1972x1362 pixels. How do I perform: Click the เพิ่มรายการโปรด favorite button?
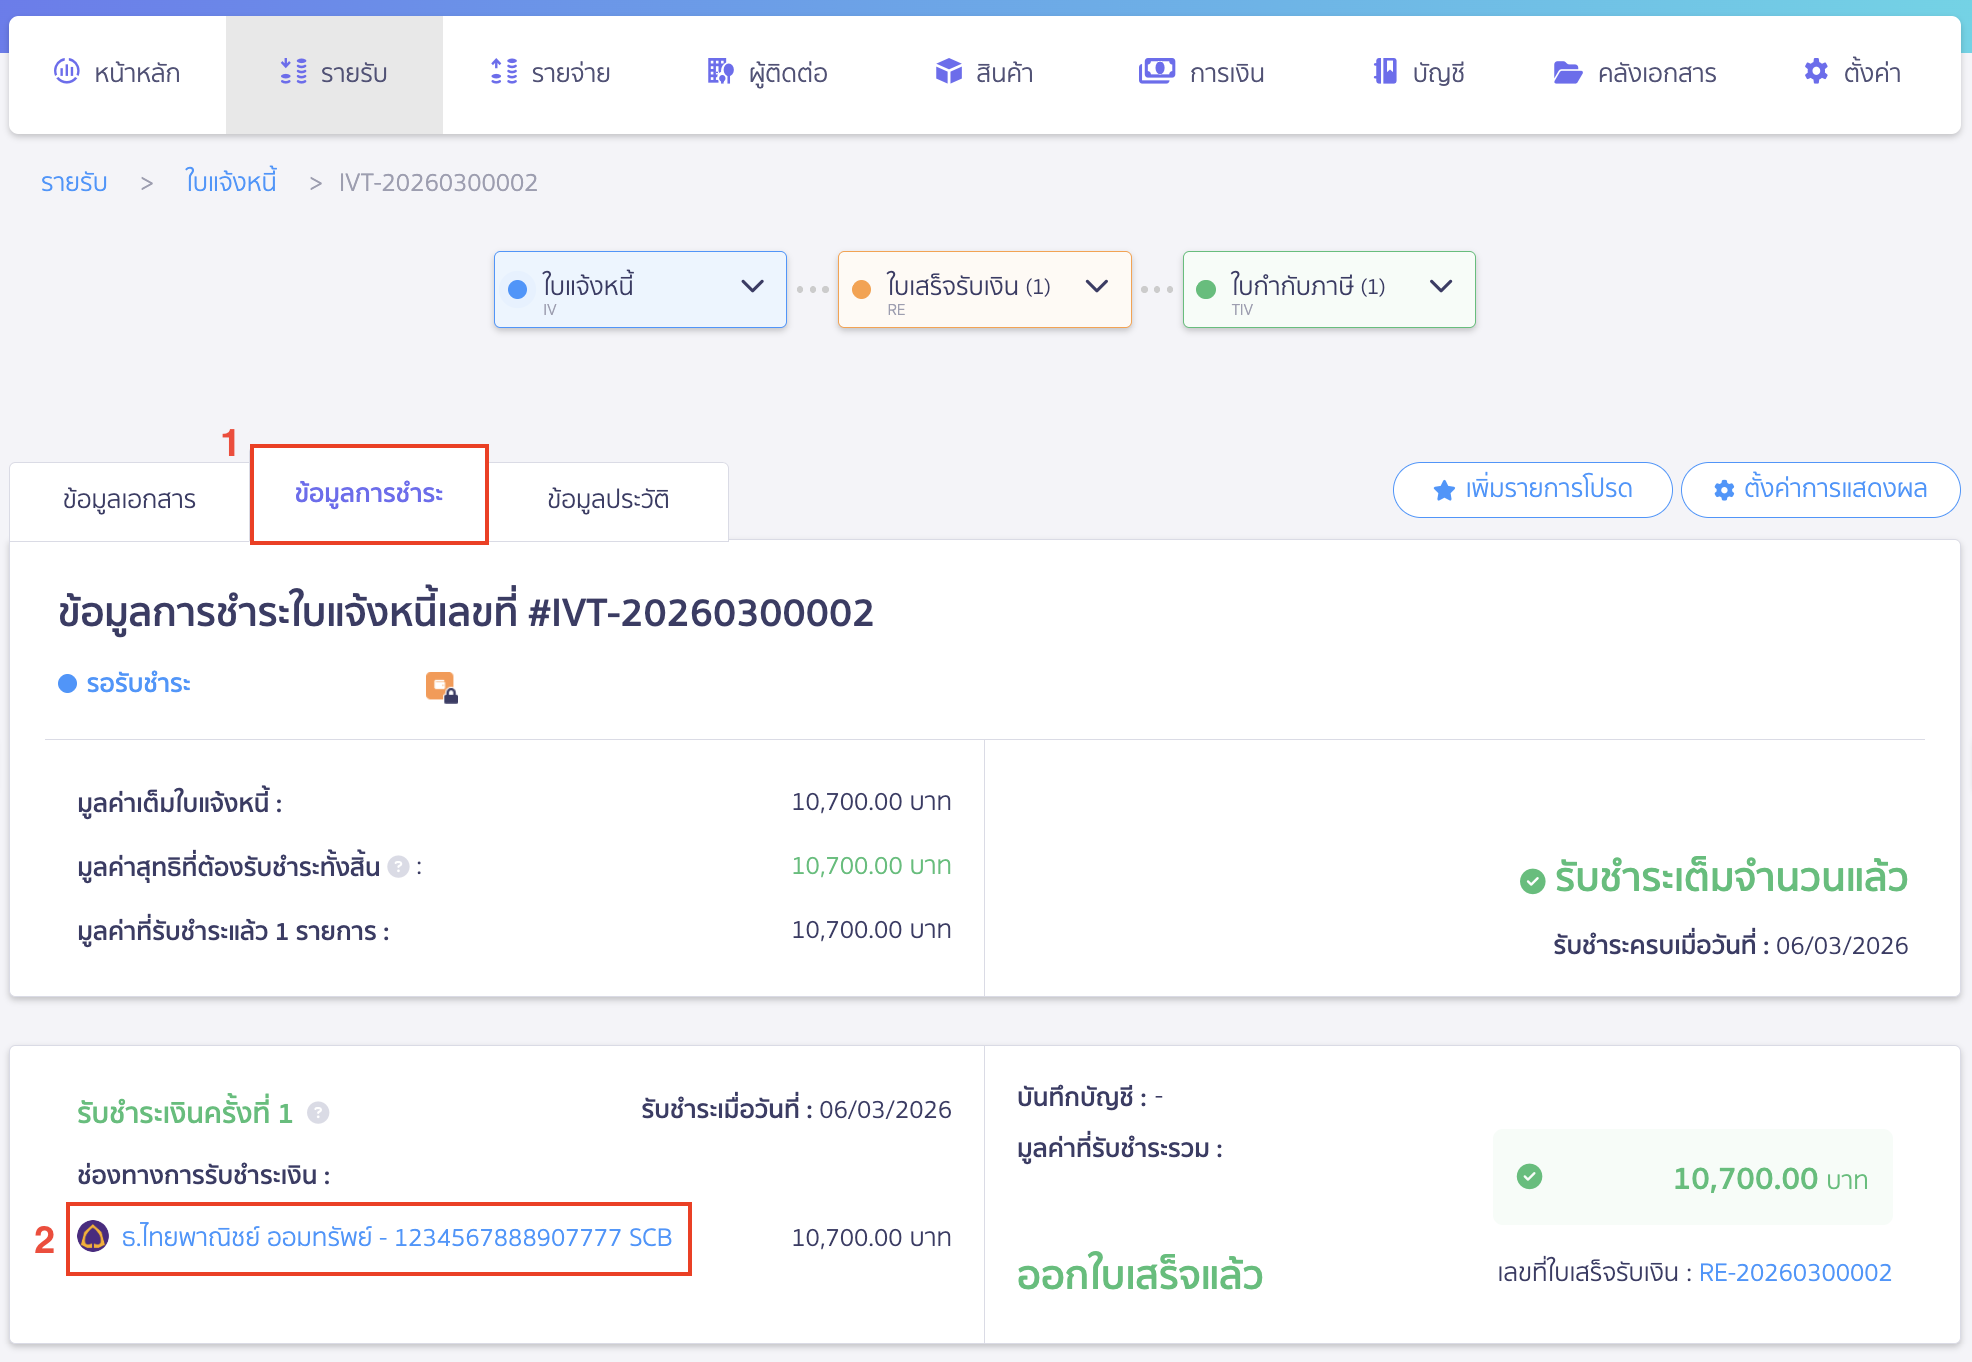1532,490
